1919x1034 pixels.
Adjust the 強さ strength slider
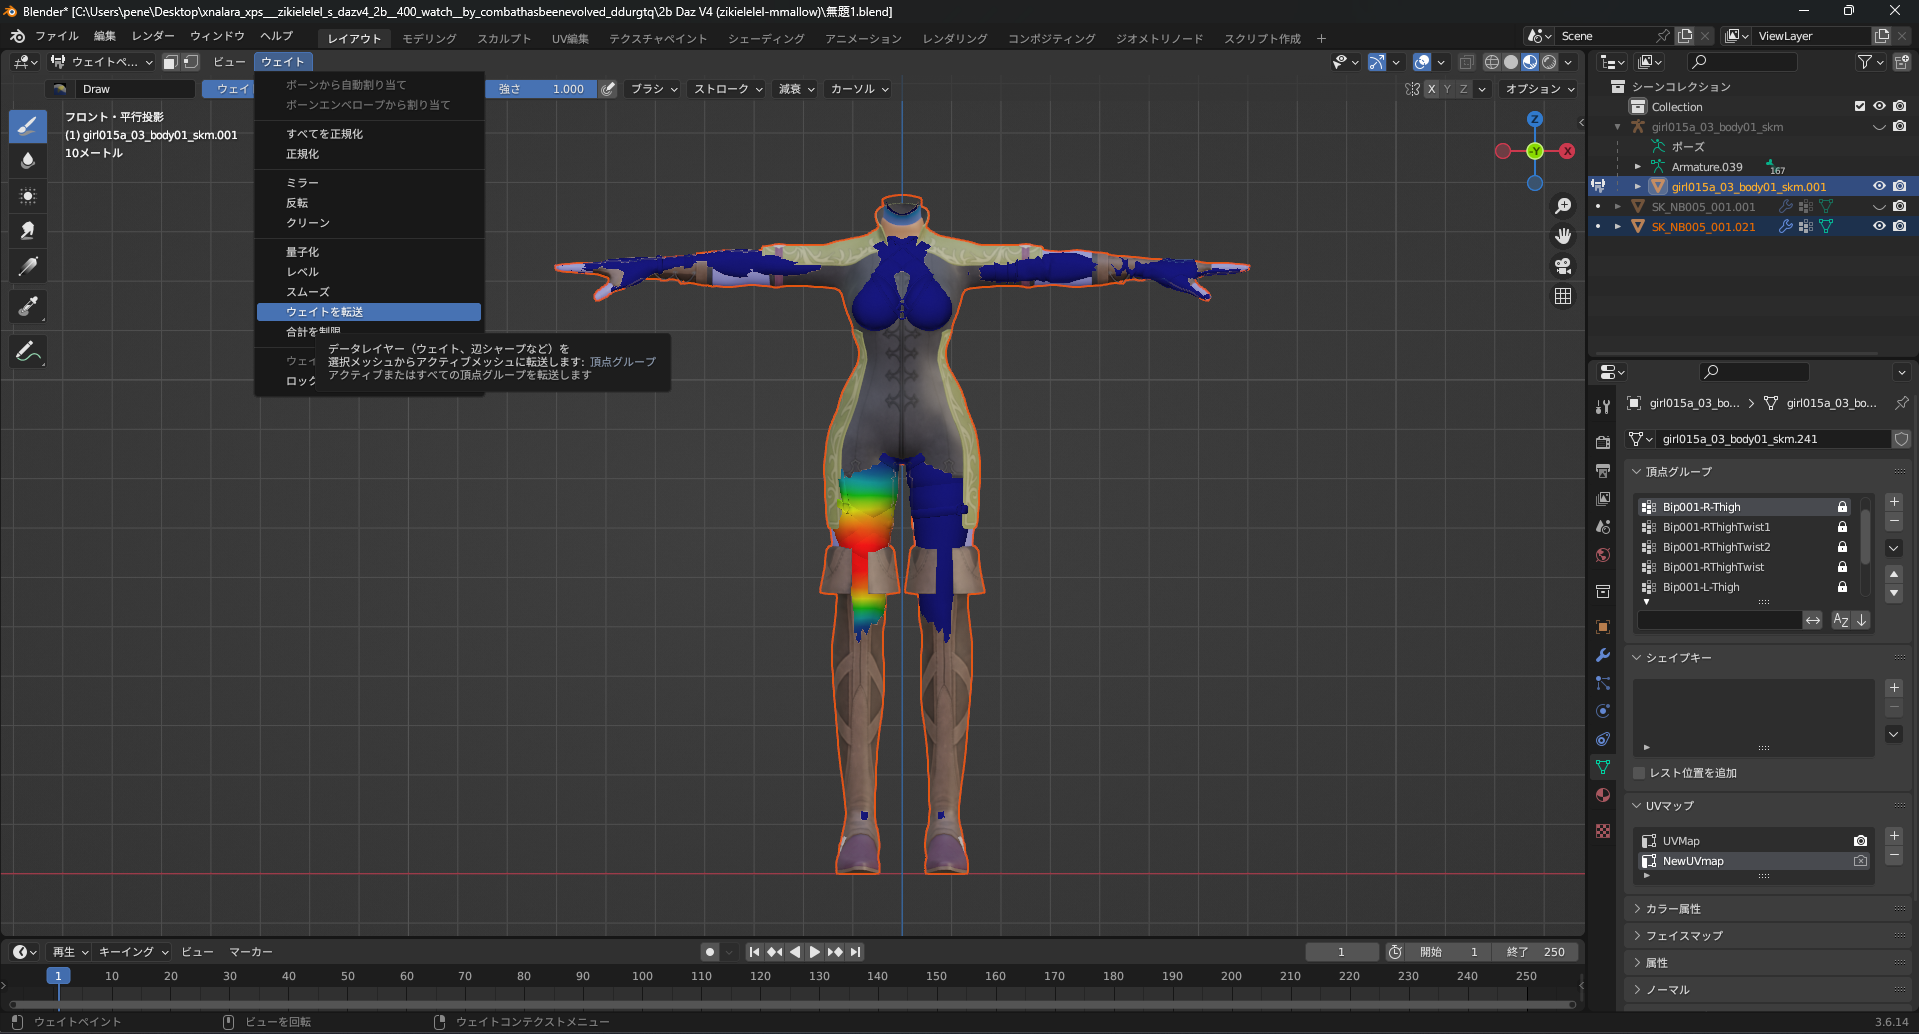(x=541, y=89)
